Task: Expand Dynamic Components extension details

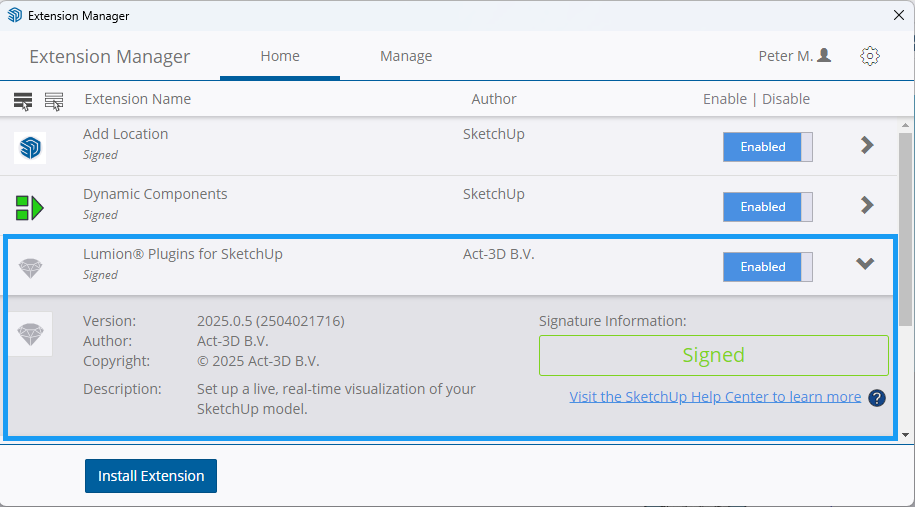Action: (866, 206)
